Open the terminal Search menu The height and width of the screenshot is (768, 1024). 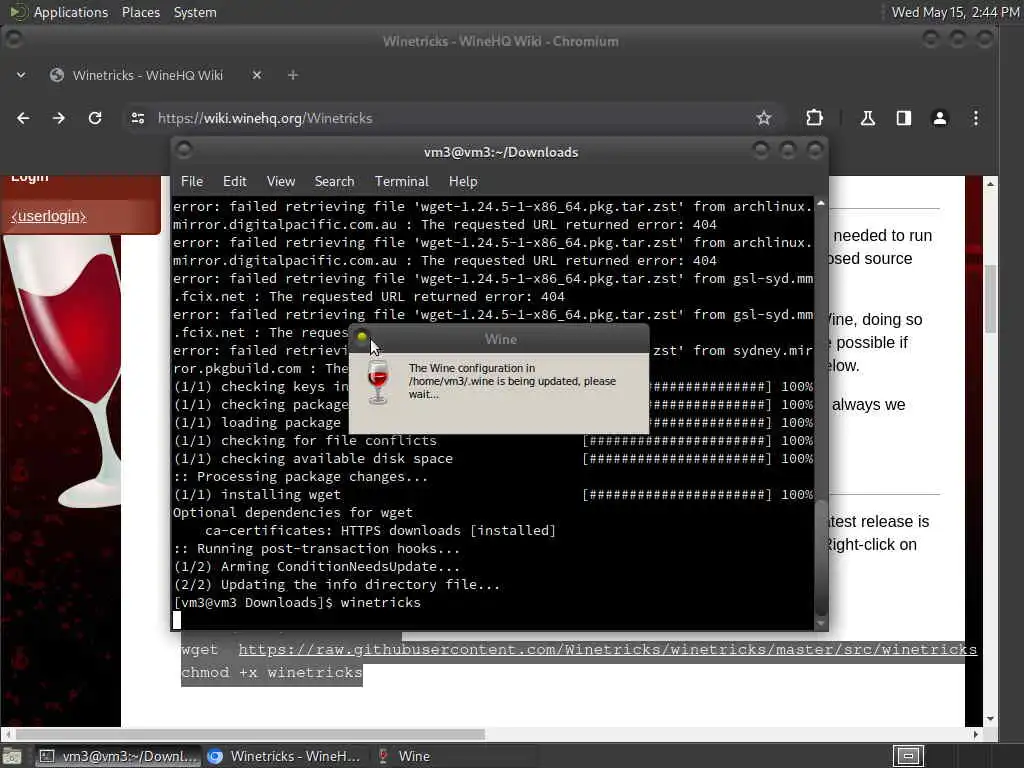click(334, 182)
